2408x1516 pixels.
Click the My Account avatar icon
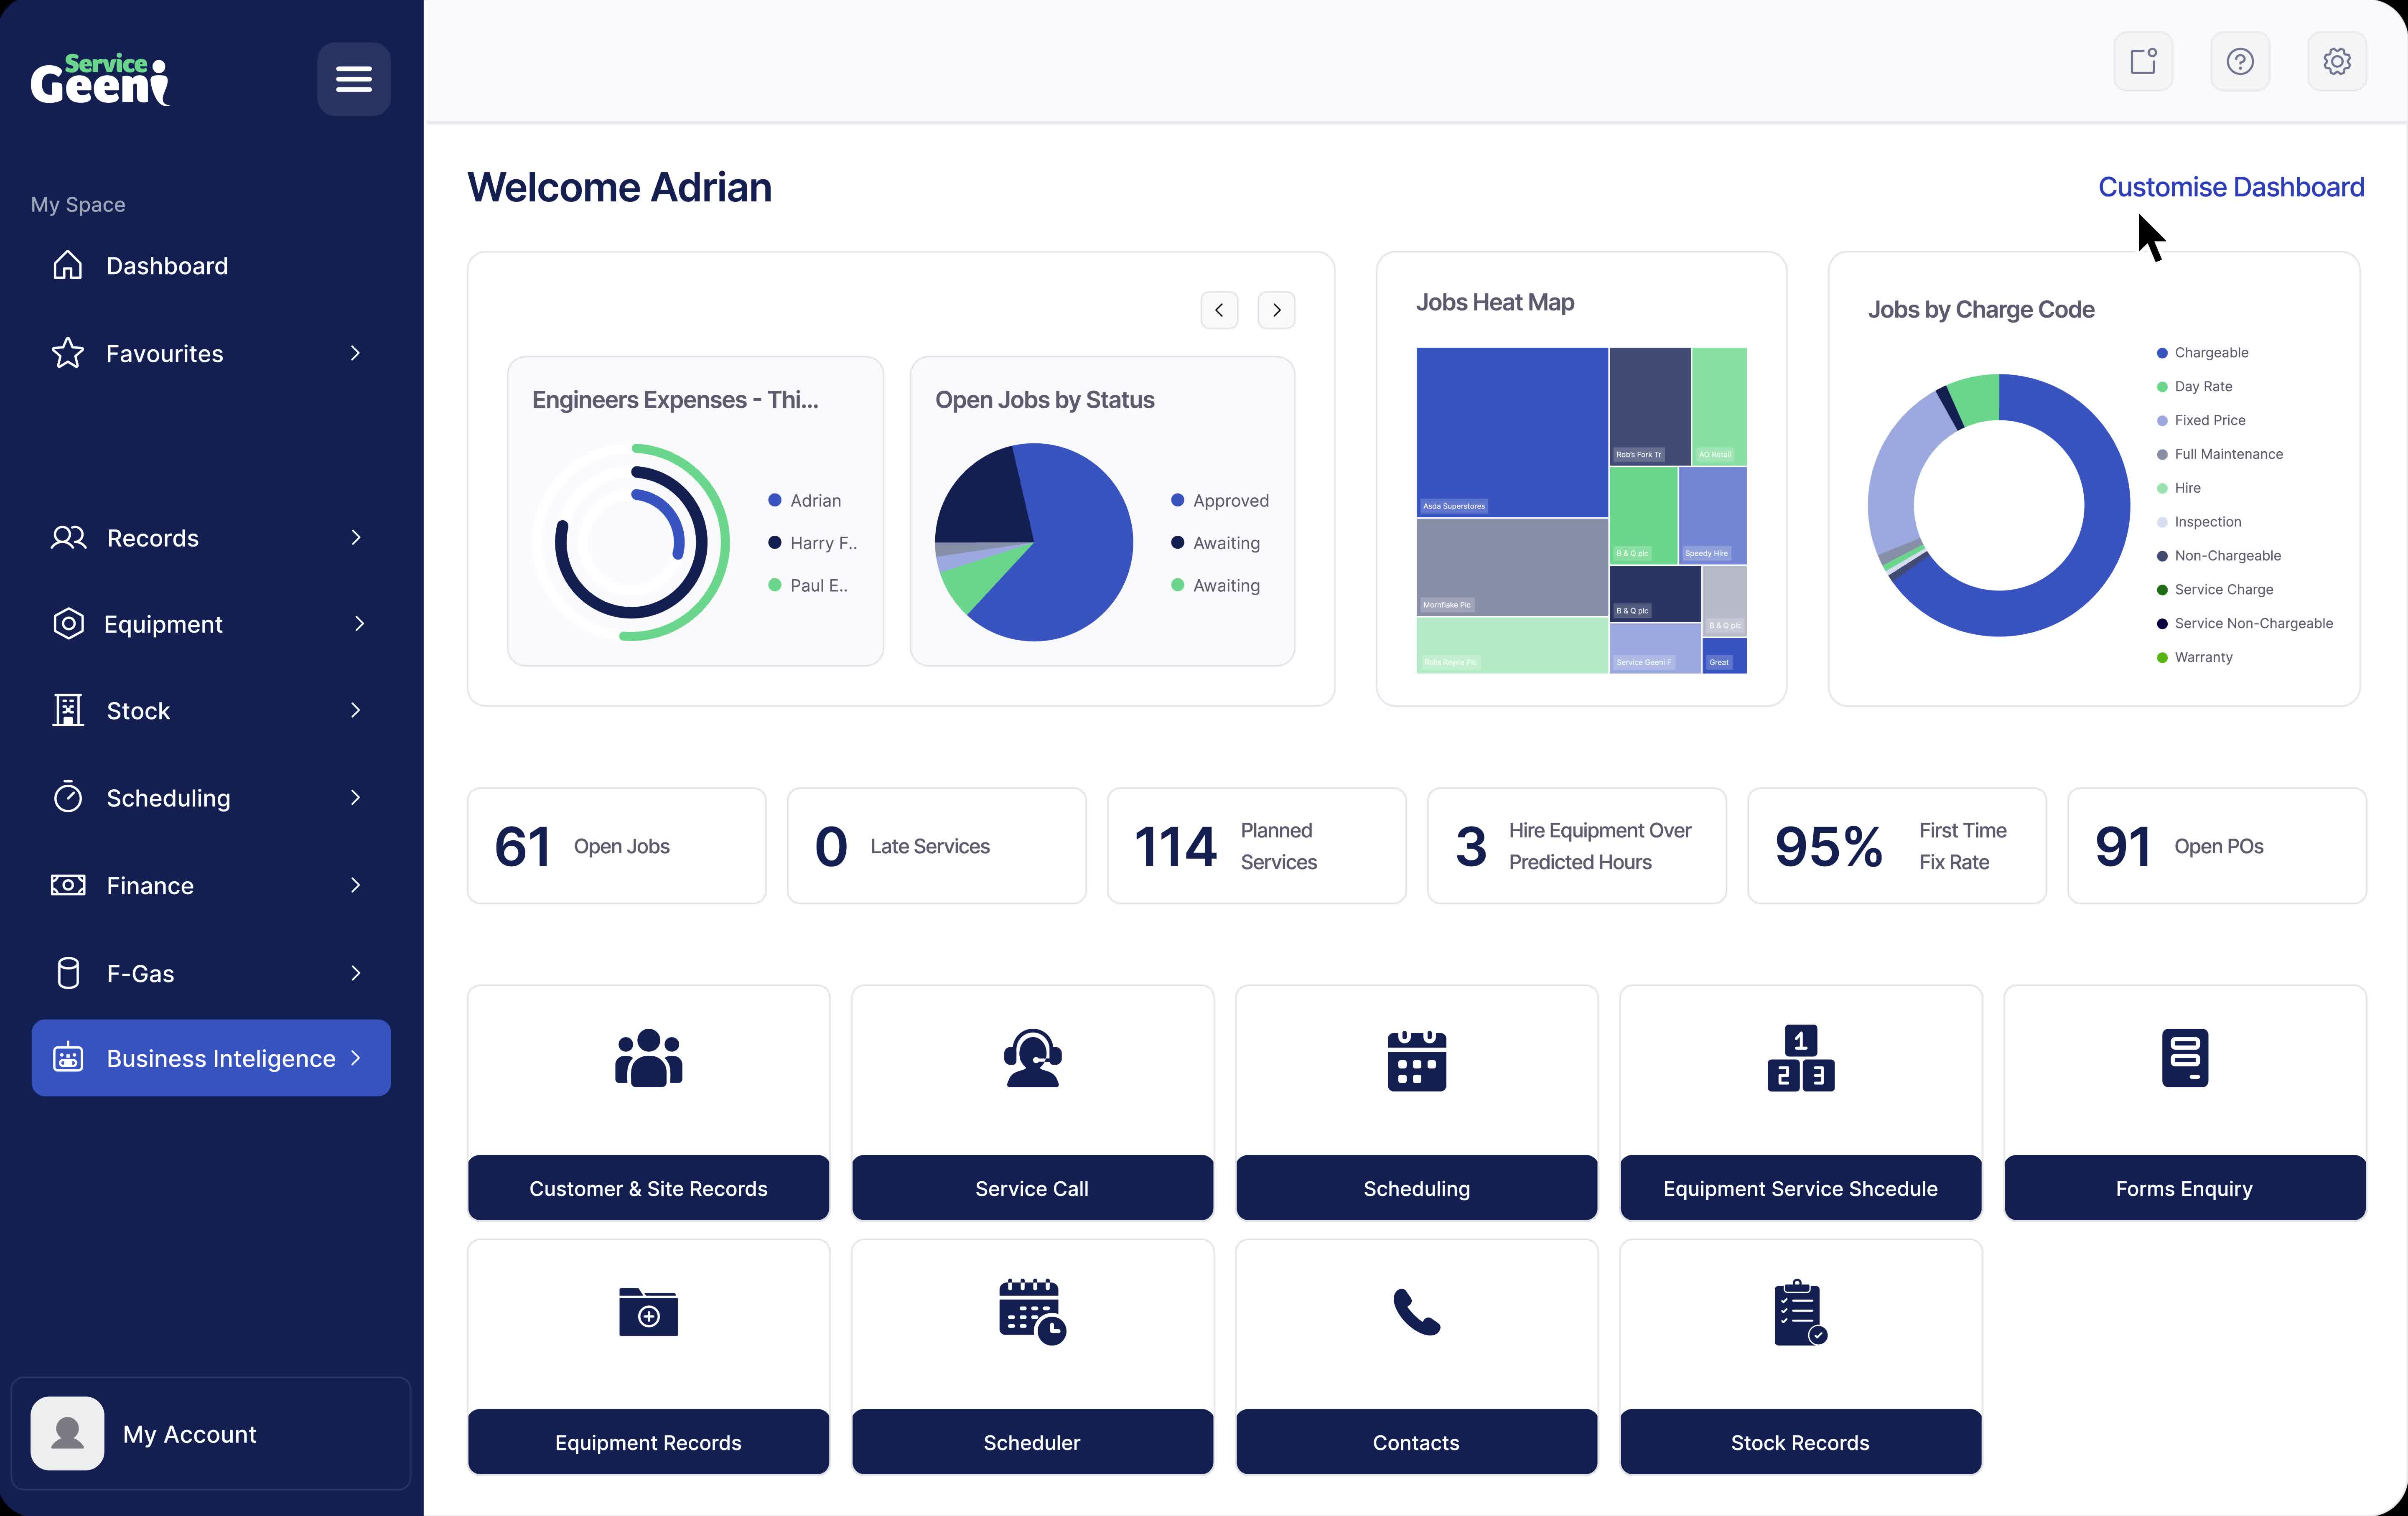[x=67, y=1433]
